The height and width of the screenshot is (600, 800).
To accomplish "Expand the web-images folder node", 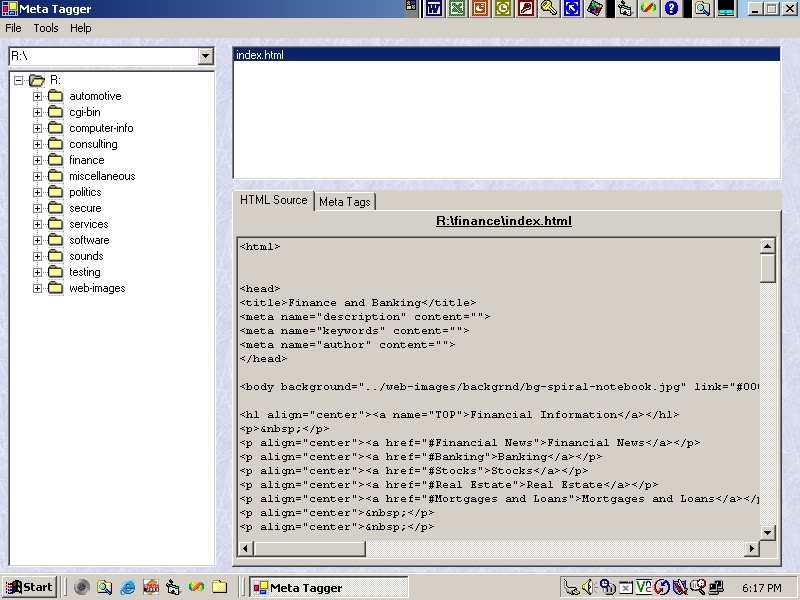I will [38, 288].
